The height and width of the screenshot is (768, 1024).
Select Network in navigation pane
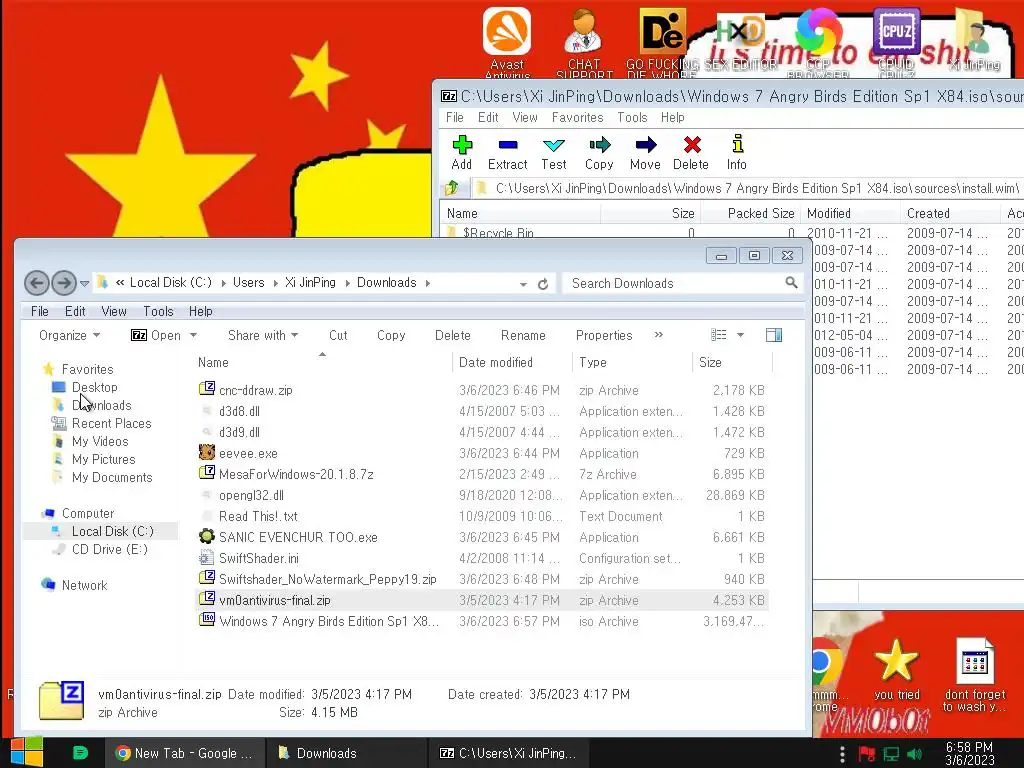pyautogui.click(x=84, y=585)
